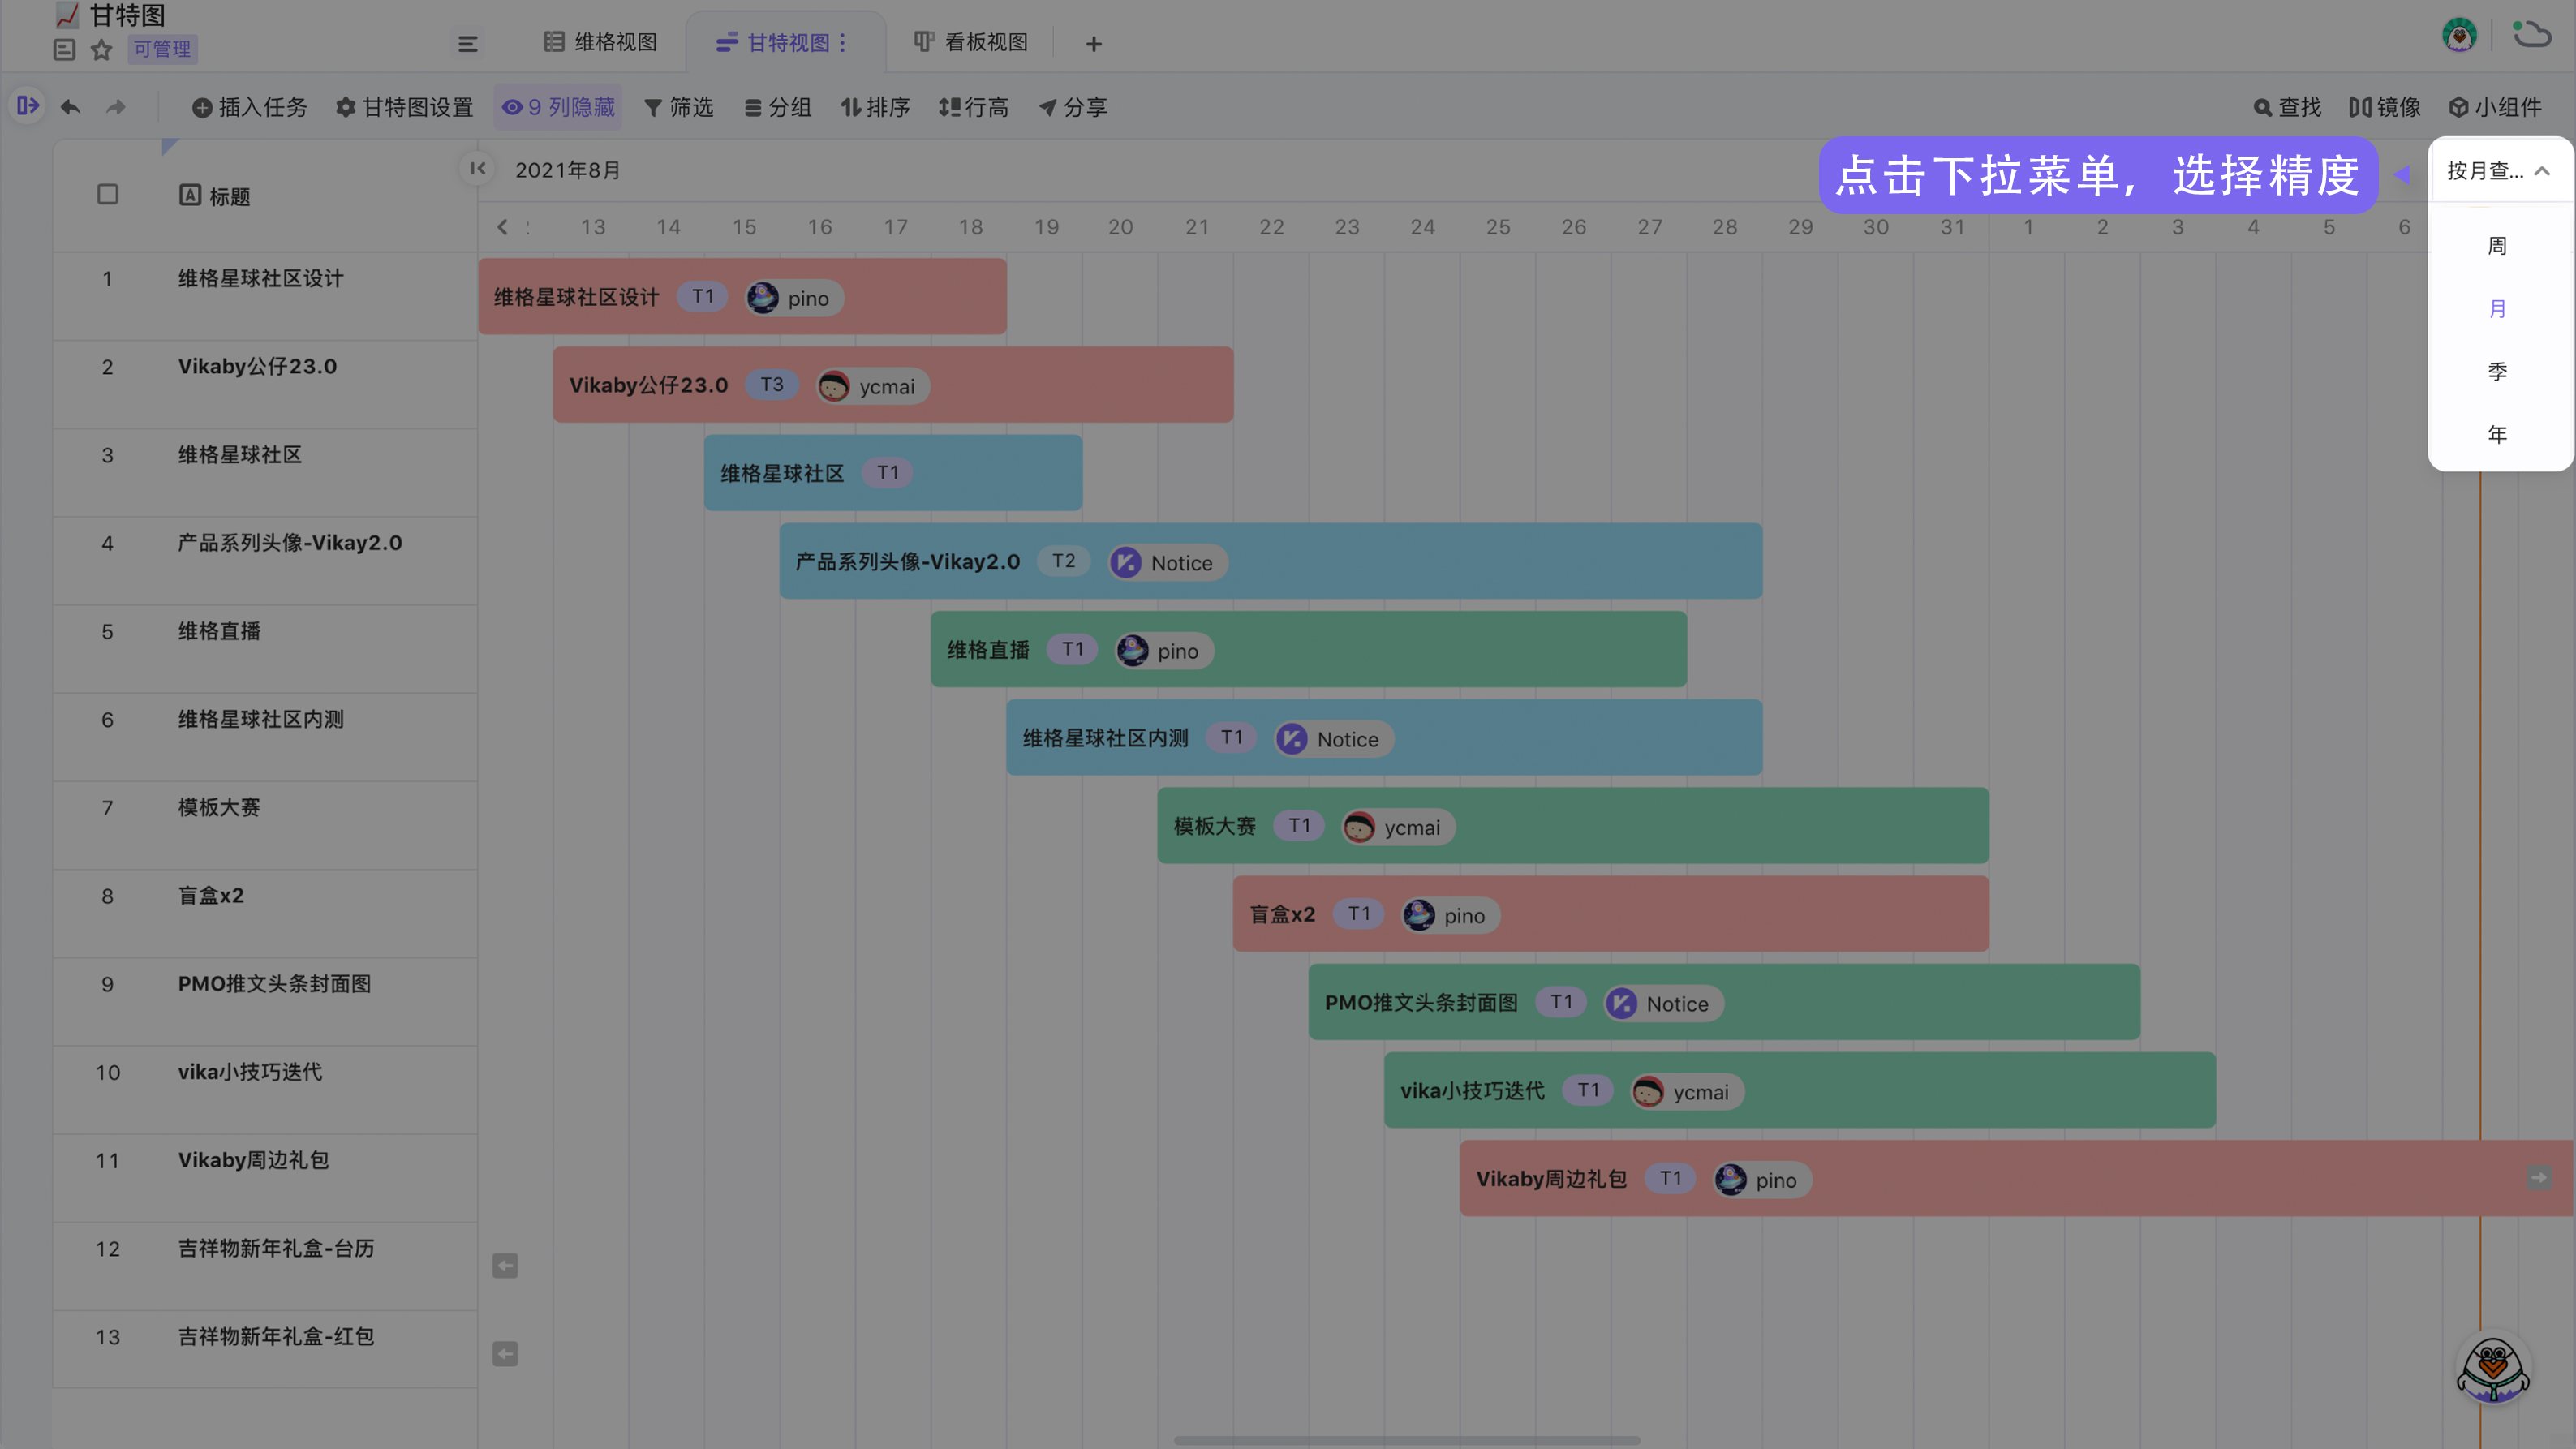Switch to the 看板视图 tab
Screen dimensions: 2576x1449
(971, 42)
